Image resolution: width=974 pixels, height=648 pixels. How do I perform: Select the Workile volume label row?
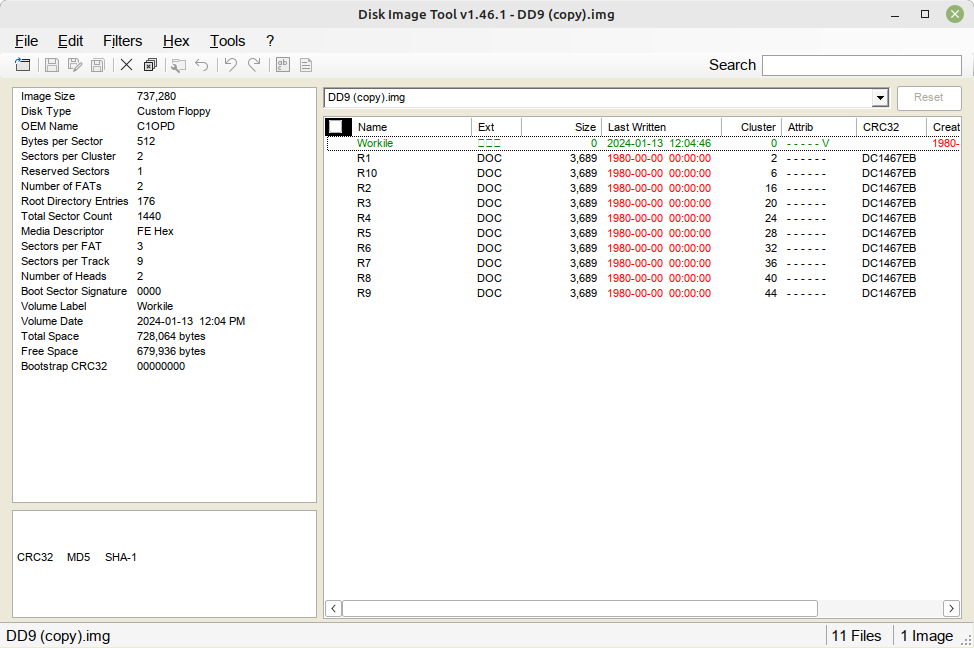point(643,143)
